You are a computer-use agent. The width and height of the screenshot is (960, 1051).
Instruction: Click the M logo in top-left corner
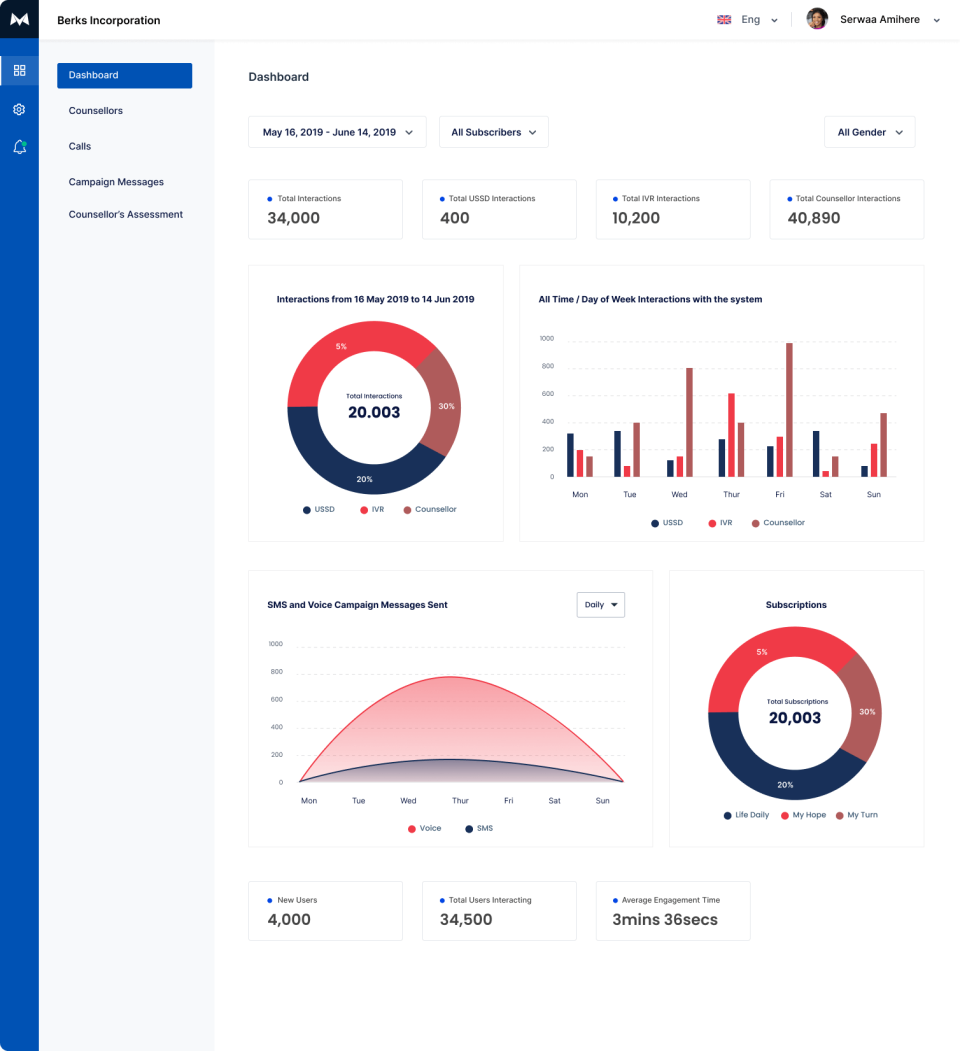coord(19,19)
